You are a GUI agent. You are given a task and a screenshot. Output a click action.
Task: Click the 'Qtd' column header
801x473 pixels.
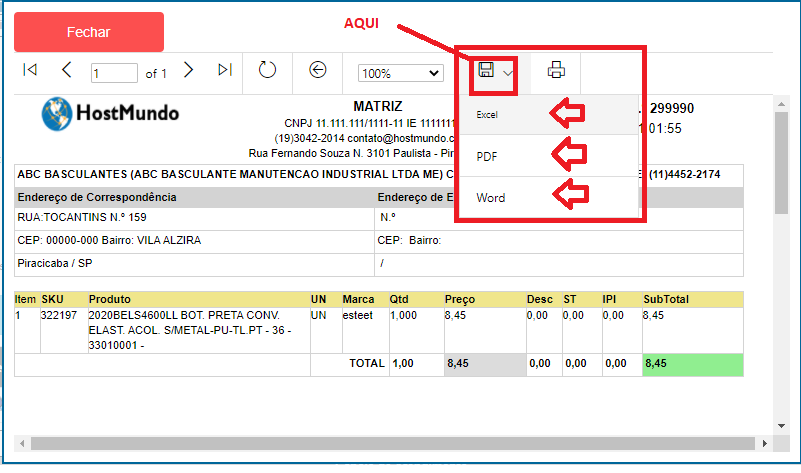(x=399, y=299)
